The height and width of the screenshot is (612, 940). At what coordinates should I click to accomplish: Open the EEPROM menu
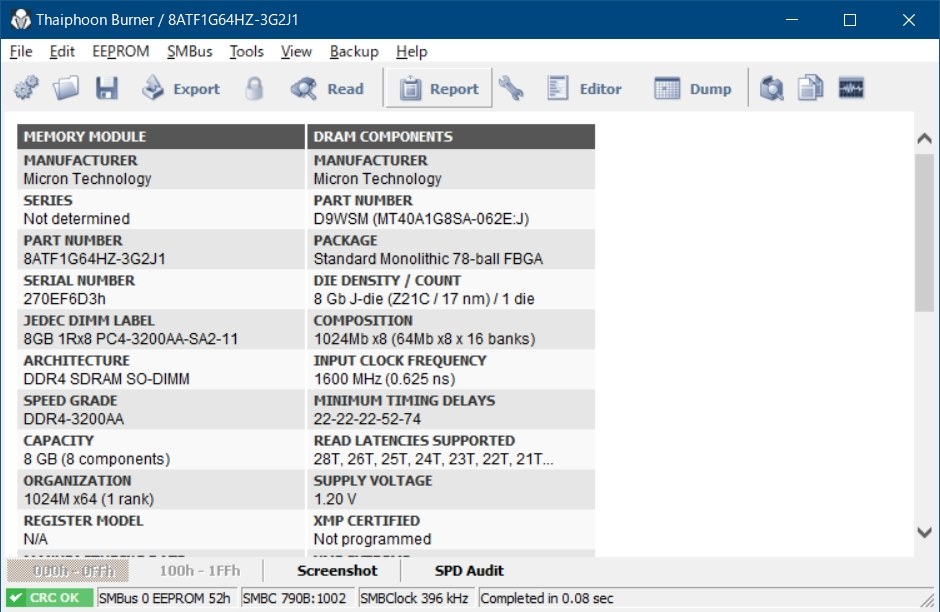click(x=120, y=52)
